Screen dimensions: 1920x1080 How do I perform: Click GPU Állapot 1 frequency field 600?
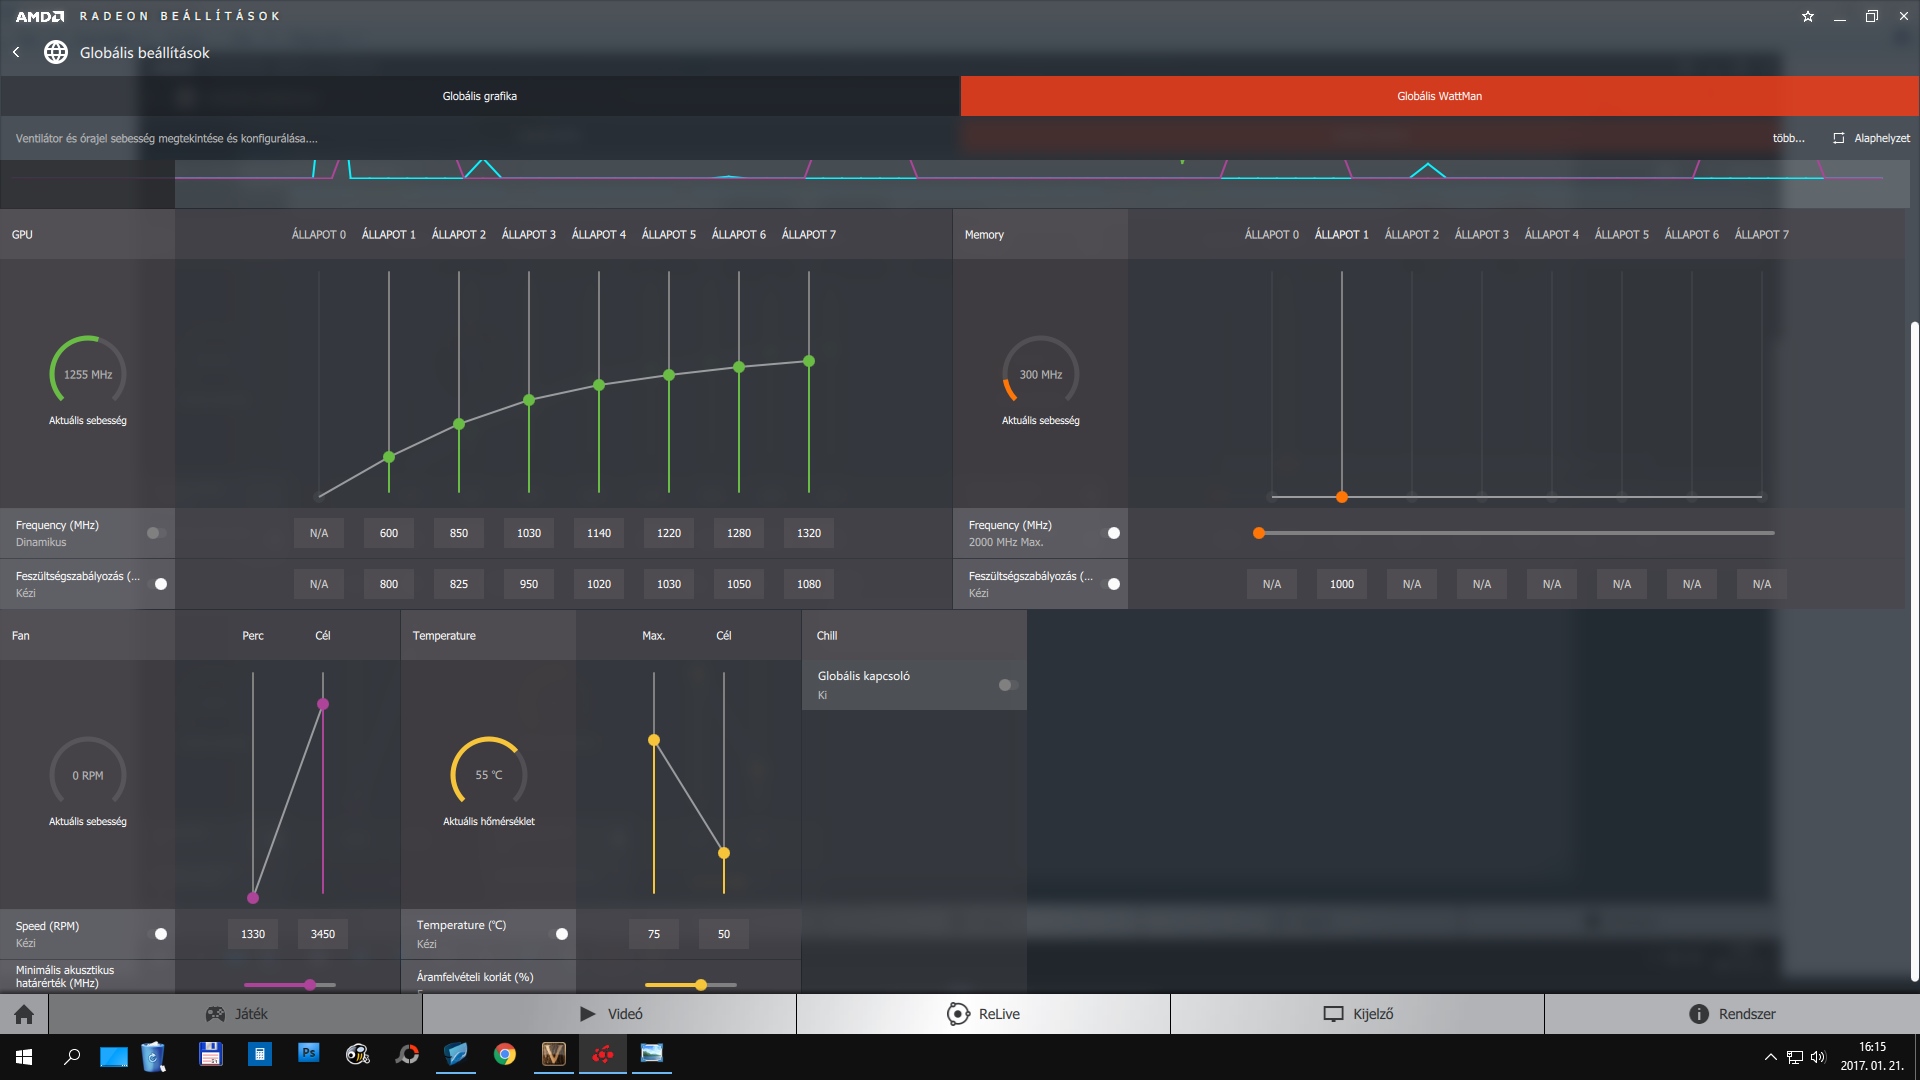[x=389, y=533]
